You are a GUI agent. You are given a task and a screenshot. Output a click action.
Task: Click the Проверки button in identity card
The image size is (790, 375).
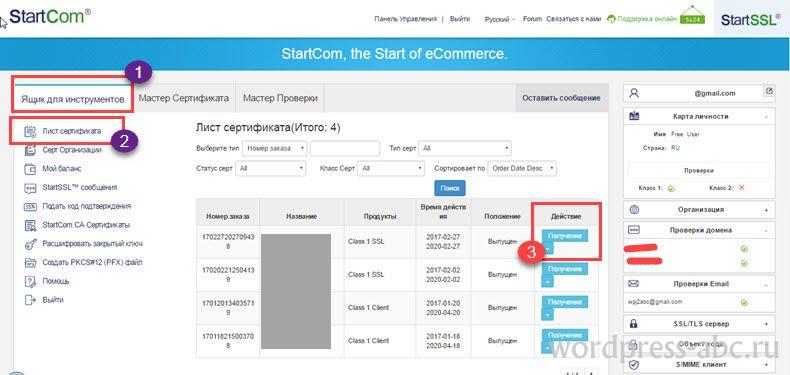coord(698,170)
